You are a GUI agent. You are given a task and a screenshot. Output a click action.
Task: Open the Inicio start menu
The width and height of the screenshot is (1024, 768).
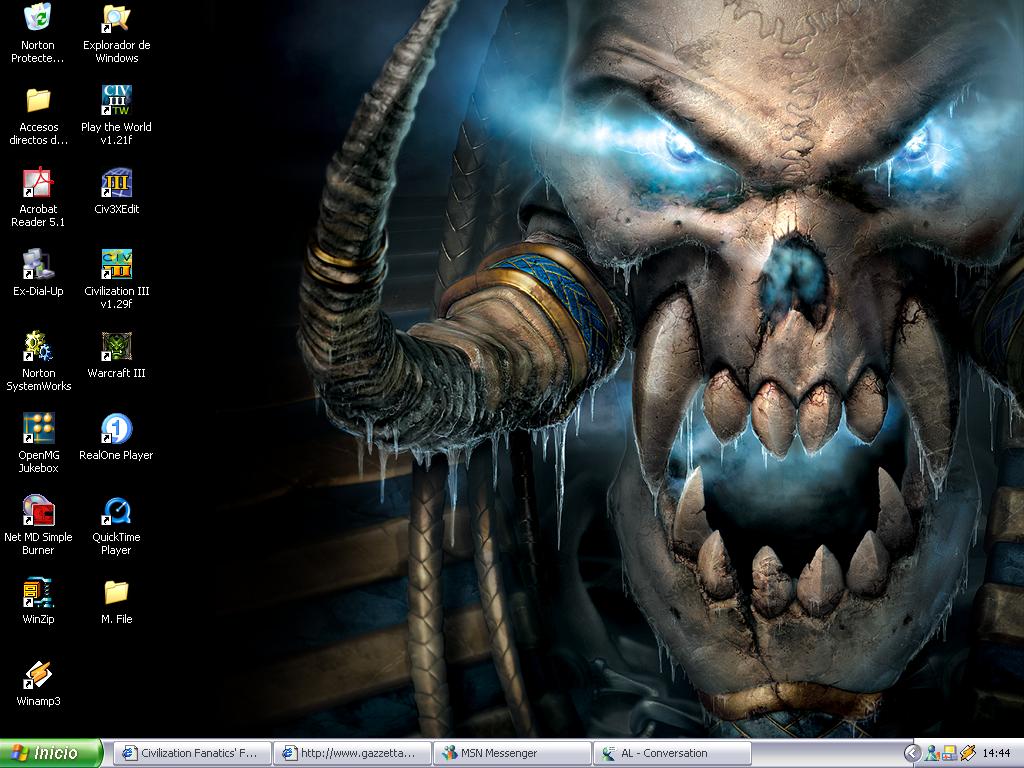(51, 753)
